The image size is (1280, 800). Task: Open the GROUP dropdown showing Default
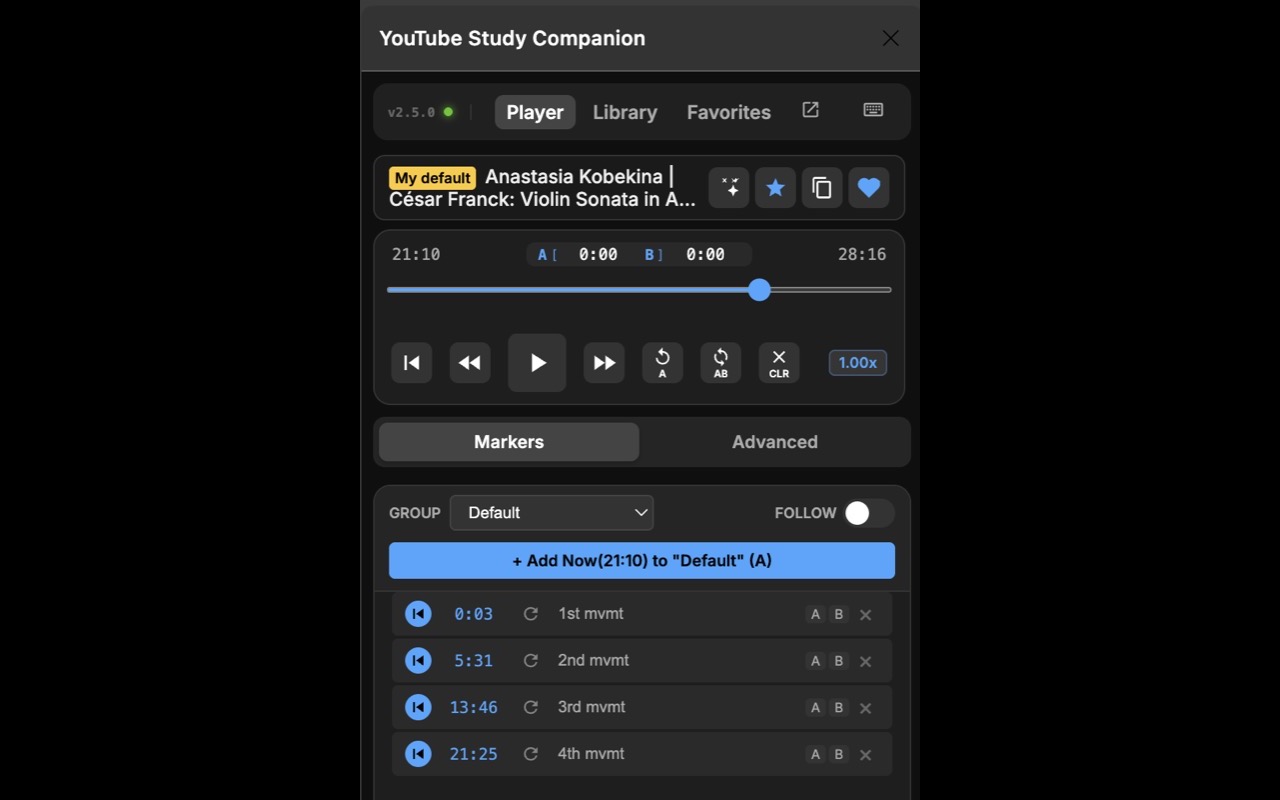[551, 512]
